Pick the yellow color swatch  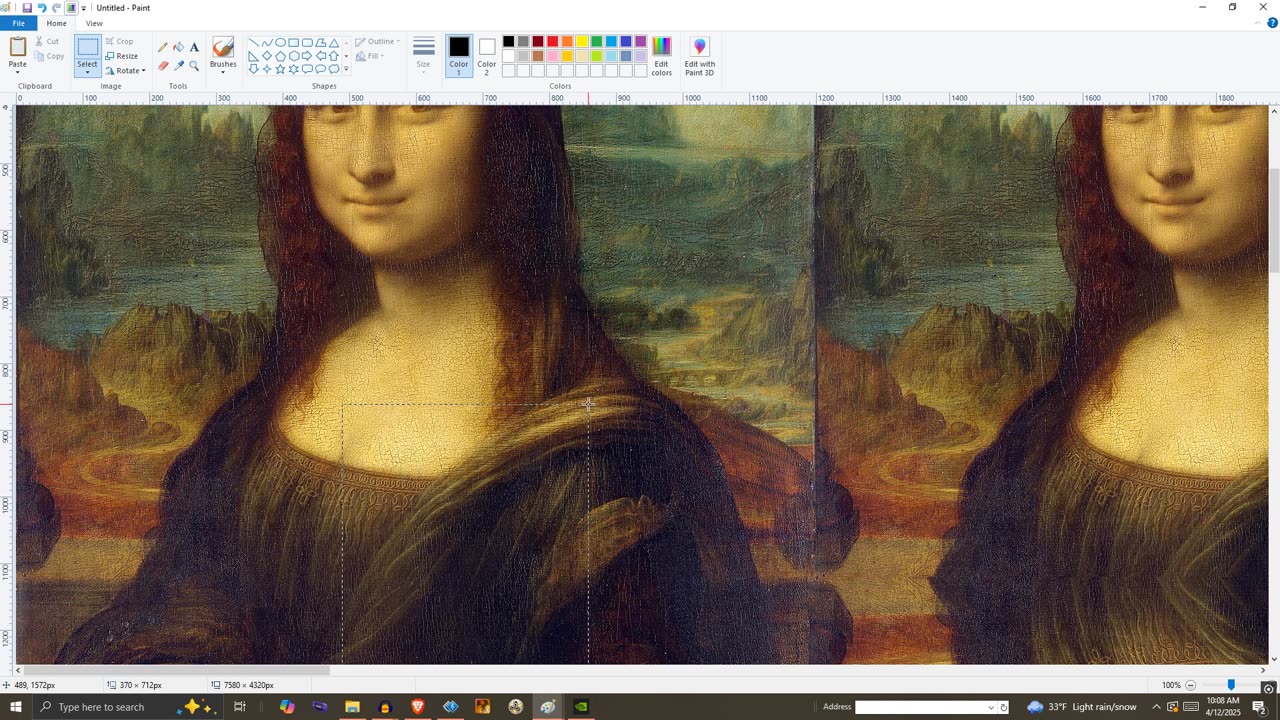(x=582, y=41)
